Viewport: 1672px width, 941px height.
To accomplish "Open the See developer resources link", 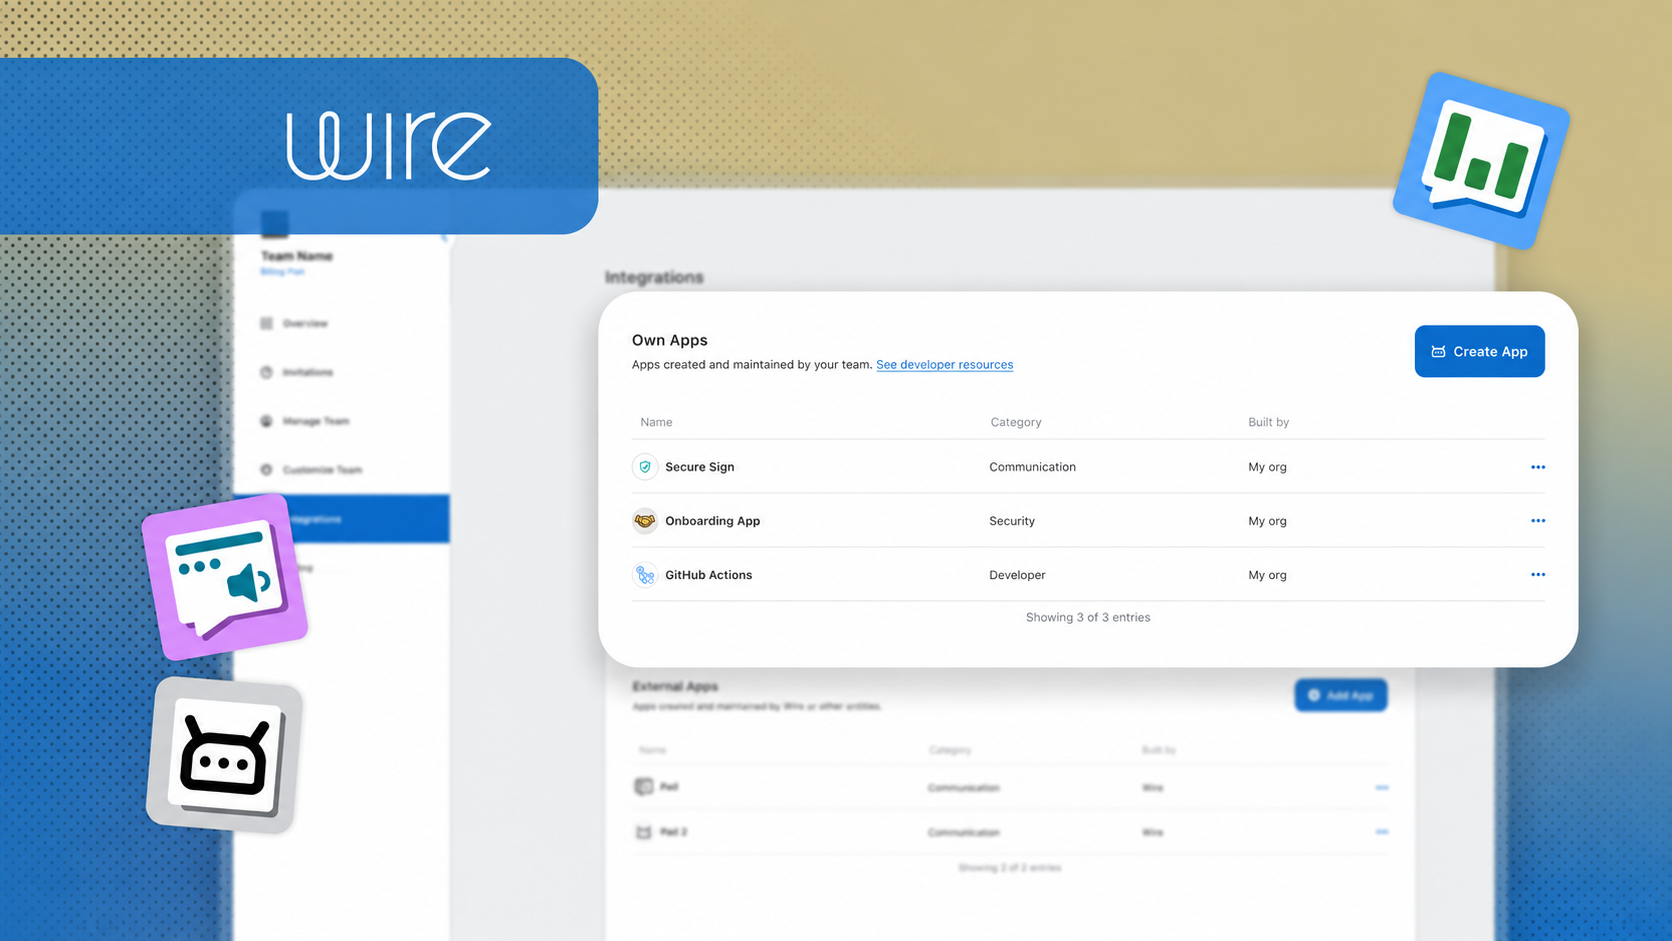I will [944, 365].
